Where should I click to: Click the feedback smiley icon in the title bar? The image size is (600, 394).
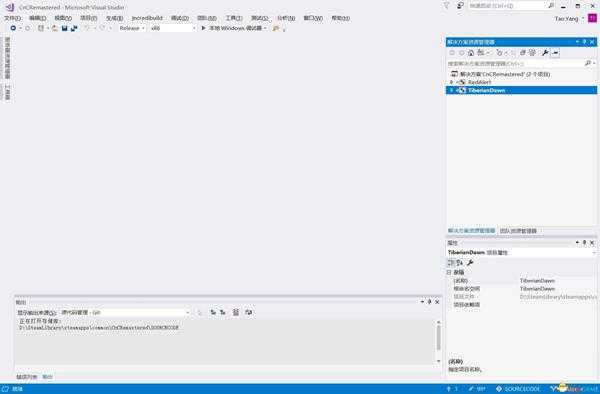460,6
